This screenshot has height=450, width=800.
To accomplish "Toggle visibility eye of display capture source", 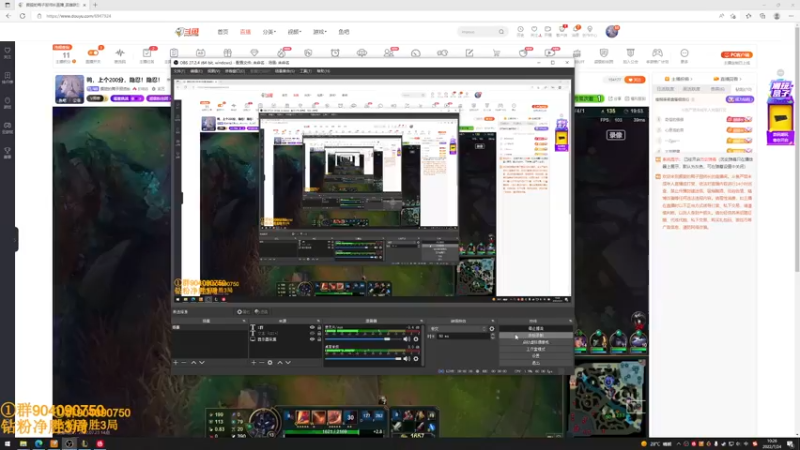I will [x=312, y=339].
